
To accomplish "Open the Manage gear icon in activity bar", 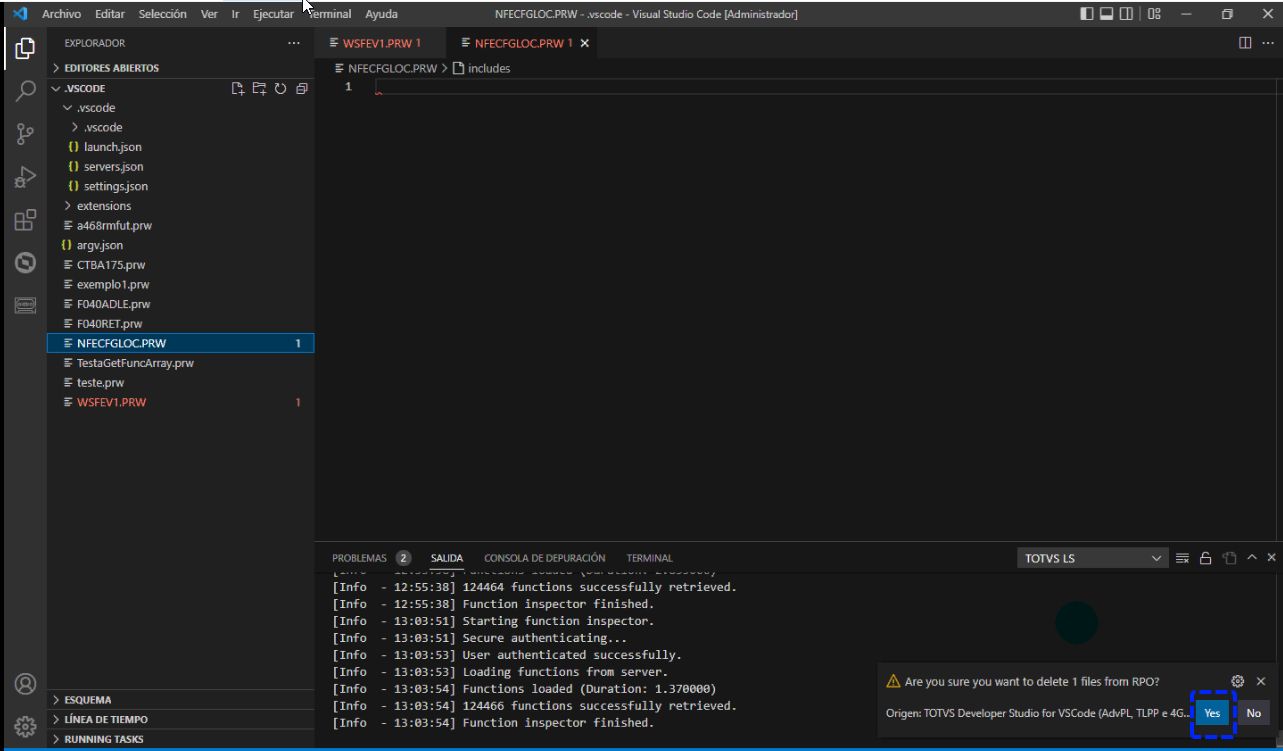I will pos(25,726).
